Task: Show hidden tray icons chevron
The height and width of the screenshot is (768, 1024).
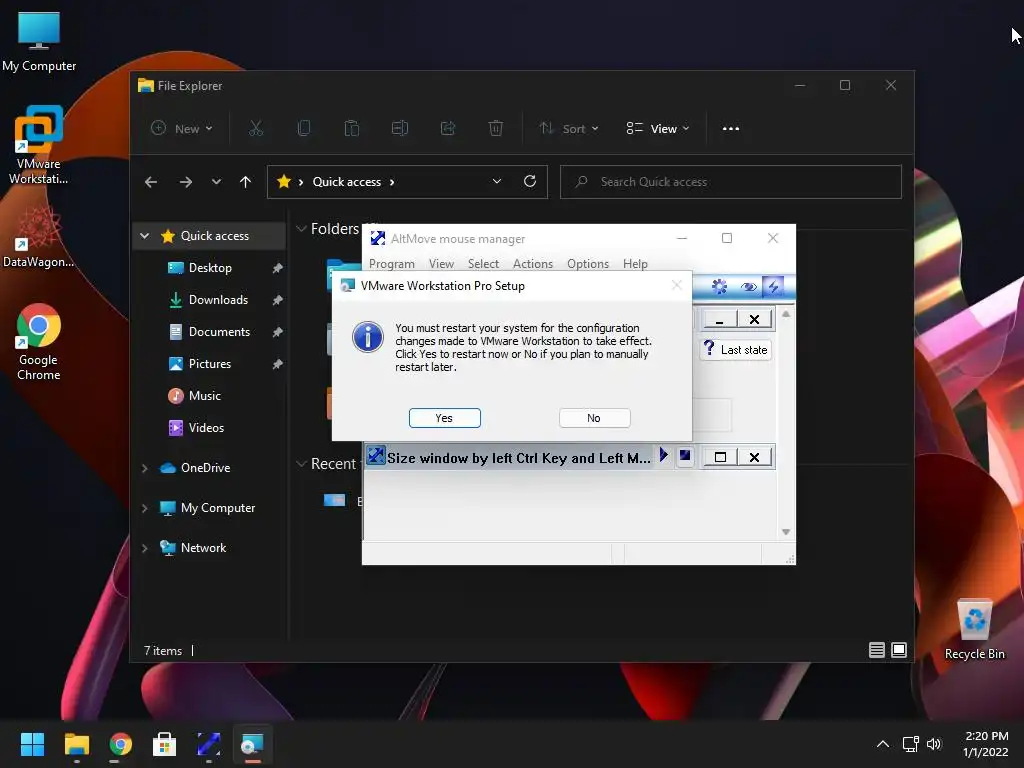Action: coord(882,744)
